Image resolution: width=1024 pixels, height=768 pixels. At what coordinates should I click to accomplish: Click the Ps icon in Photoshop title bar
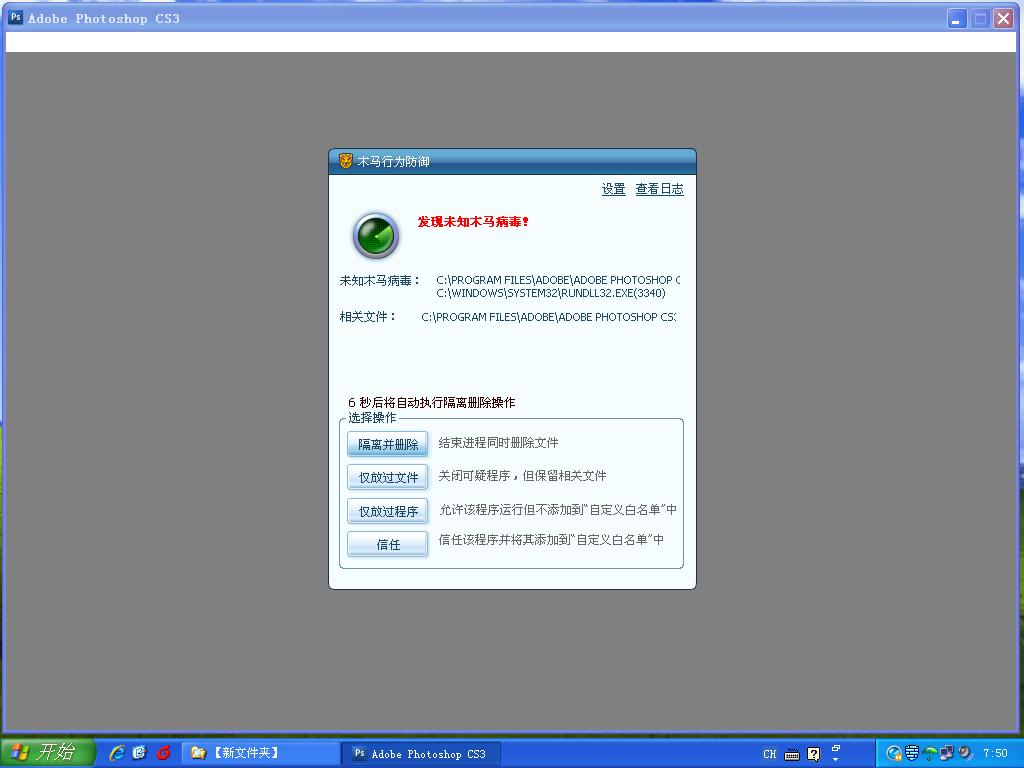pyautogui.click(x=15, y=18)
